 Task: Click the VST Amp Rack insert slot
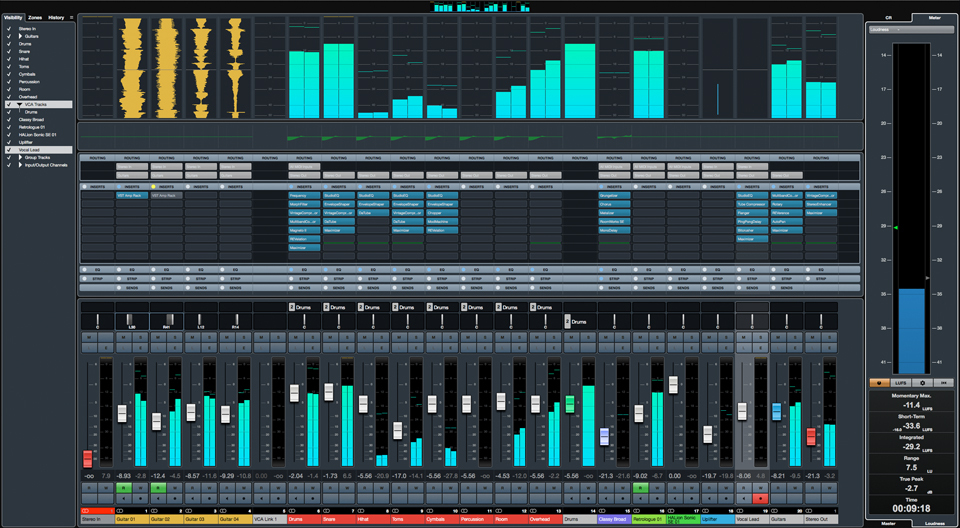[131, 196]
